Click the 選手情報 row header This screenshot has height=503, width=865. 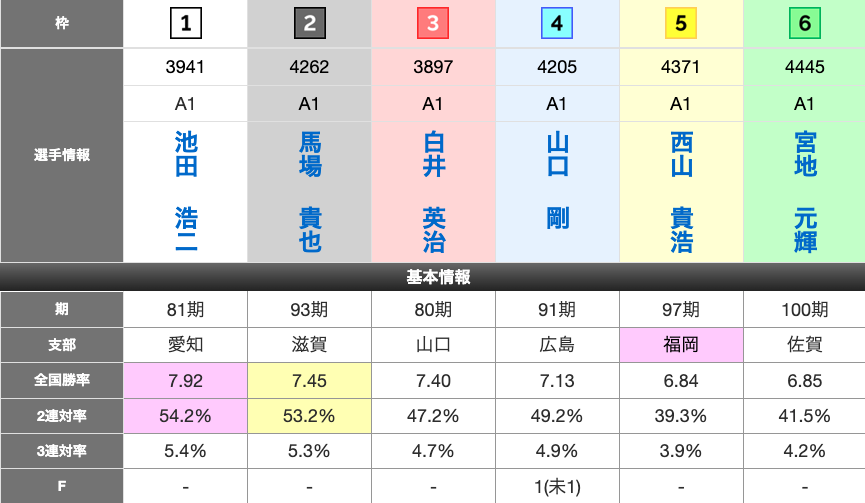[x=62, y=155]
